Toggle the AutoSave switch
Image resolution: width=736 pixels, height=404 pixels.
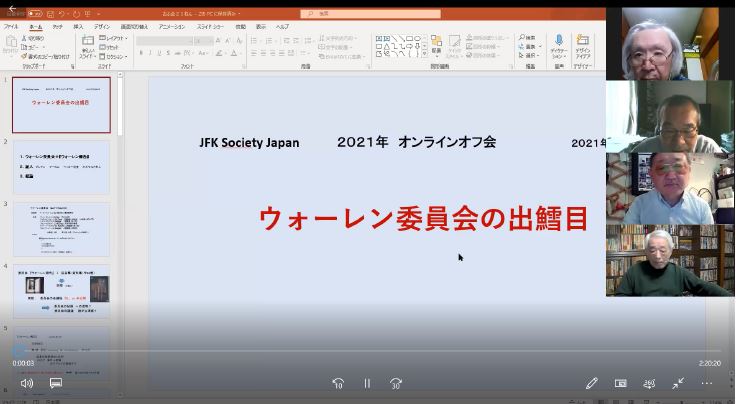point(35,14)
